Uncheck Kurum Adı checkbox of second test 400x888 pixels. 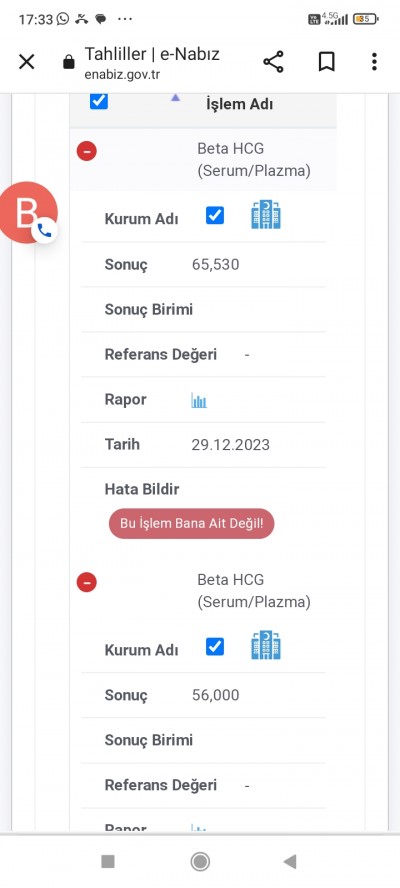pyautogui.click(x=215, y=646)
